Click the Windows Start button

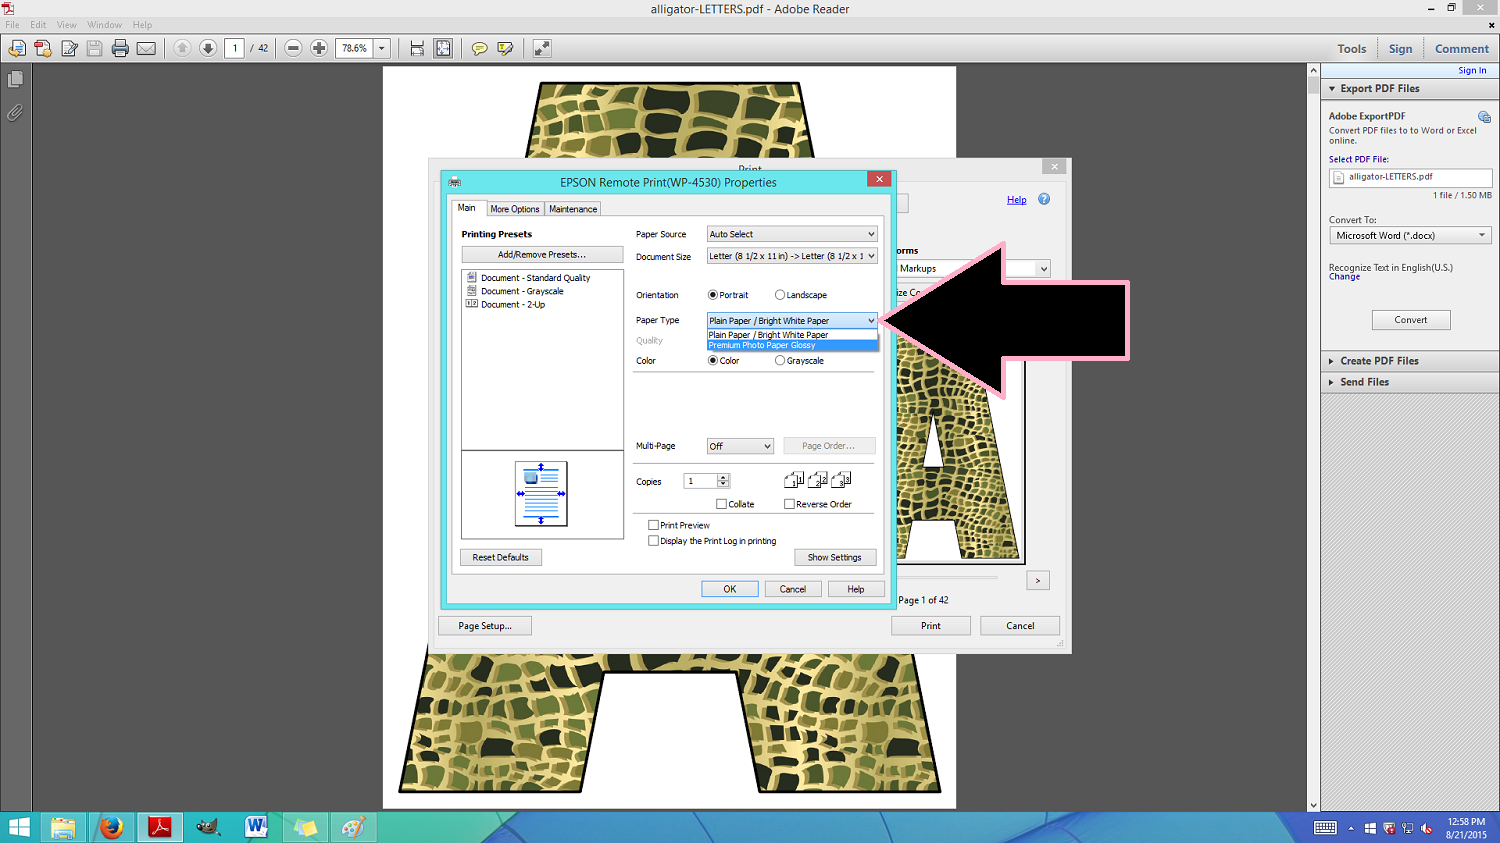click(x=19, y=827)
